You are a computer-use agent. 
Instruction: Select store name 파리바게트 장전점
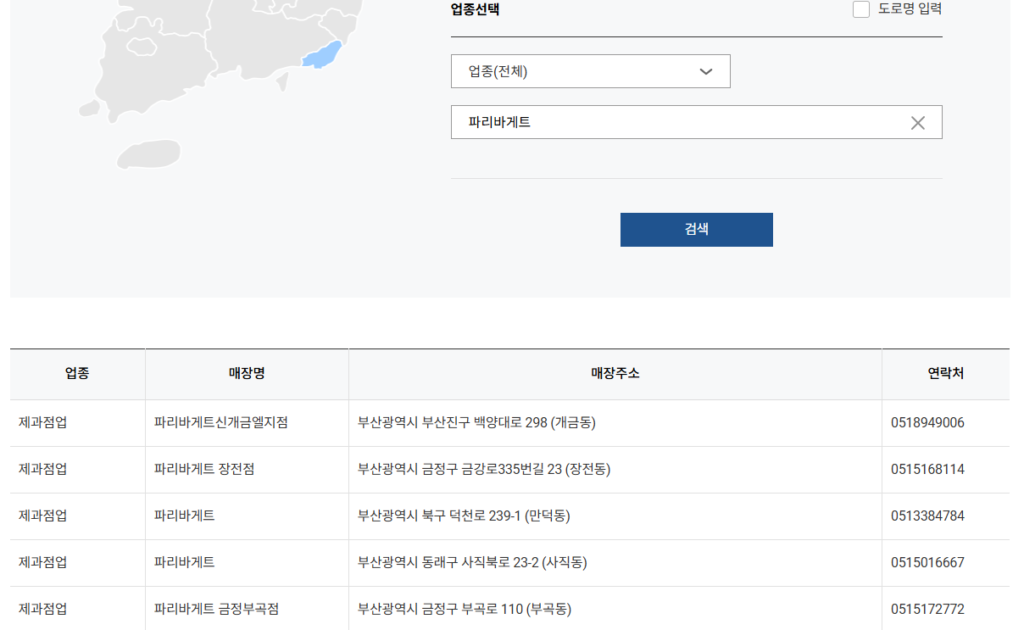pos(204,469)
